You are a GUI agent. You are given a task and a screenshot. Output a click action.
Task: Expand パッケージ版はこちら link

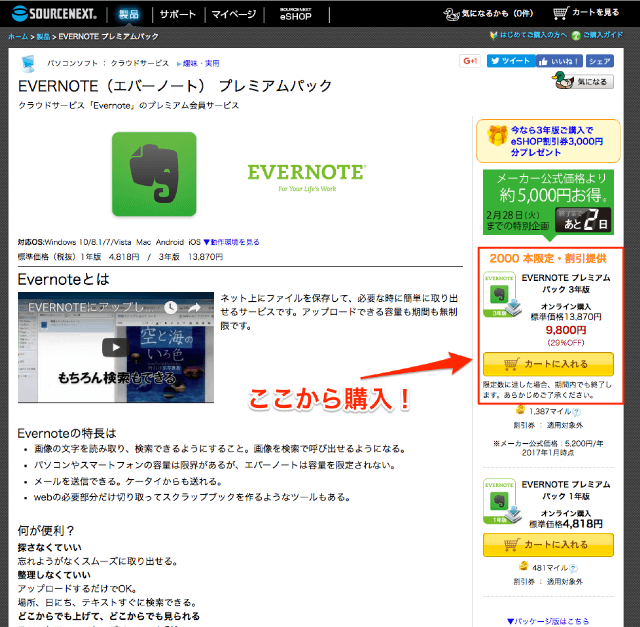click(x=548, y=621)
